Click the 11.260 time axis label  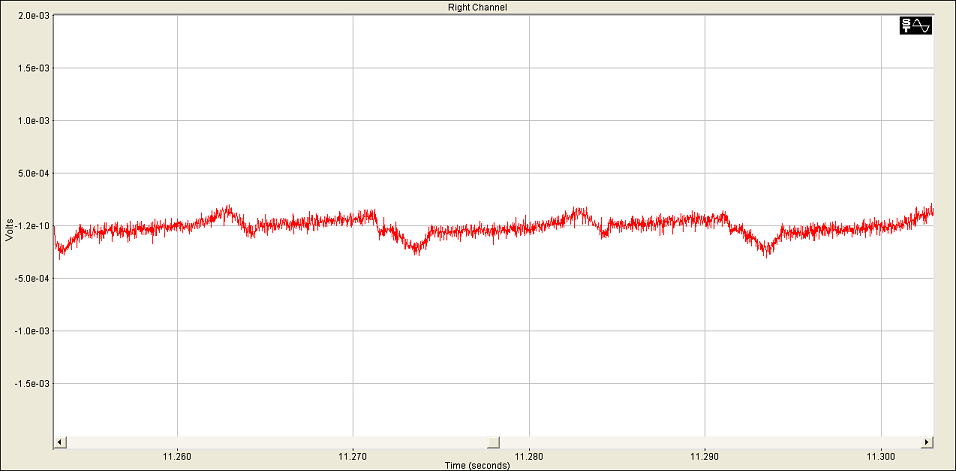(x=177, y=457)
